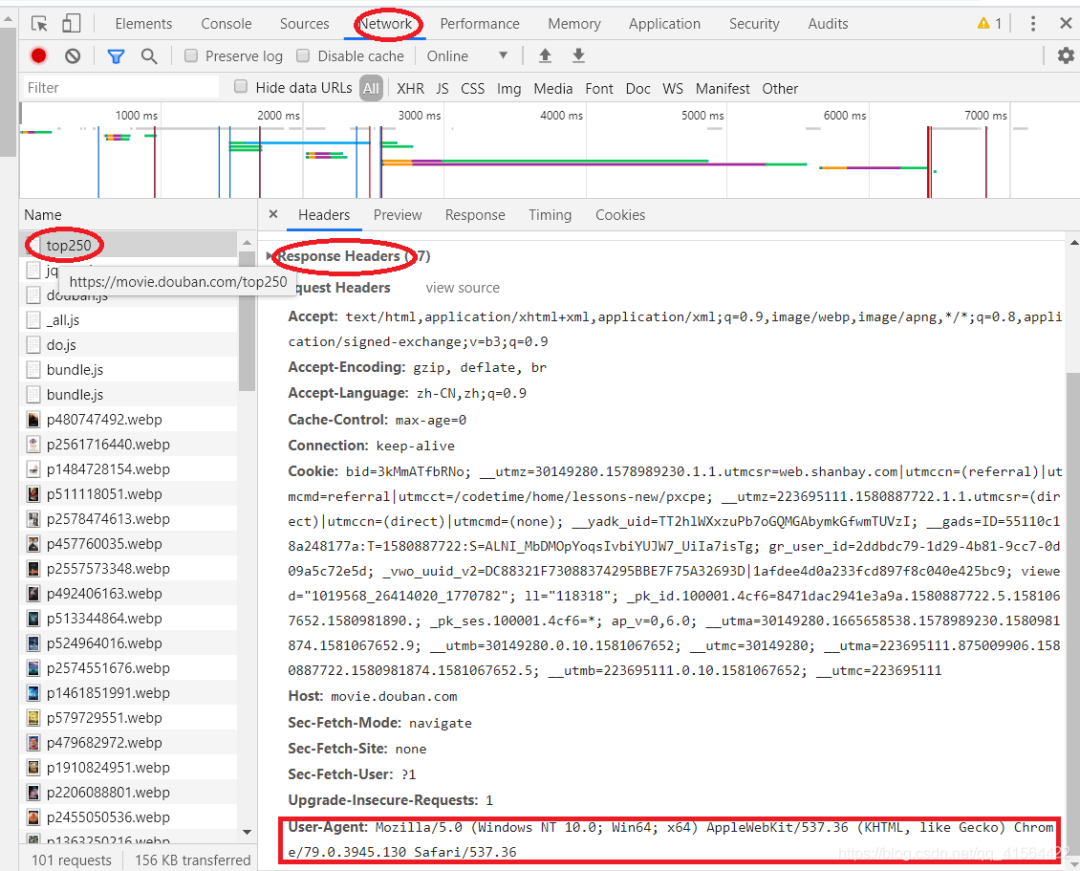Select the Cookies detail tab
Screen dimensions: 1080x871
point(620,215)
